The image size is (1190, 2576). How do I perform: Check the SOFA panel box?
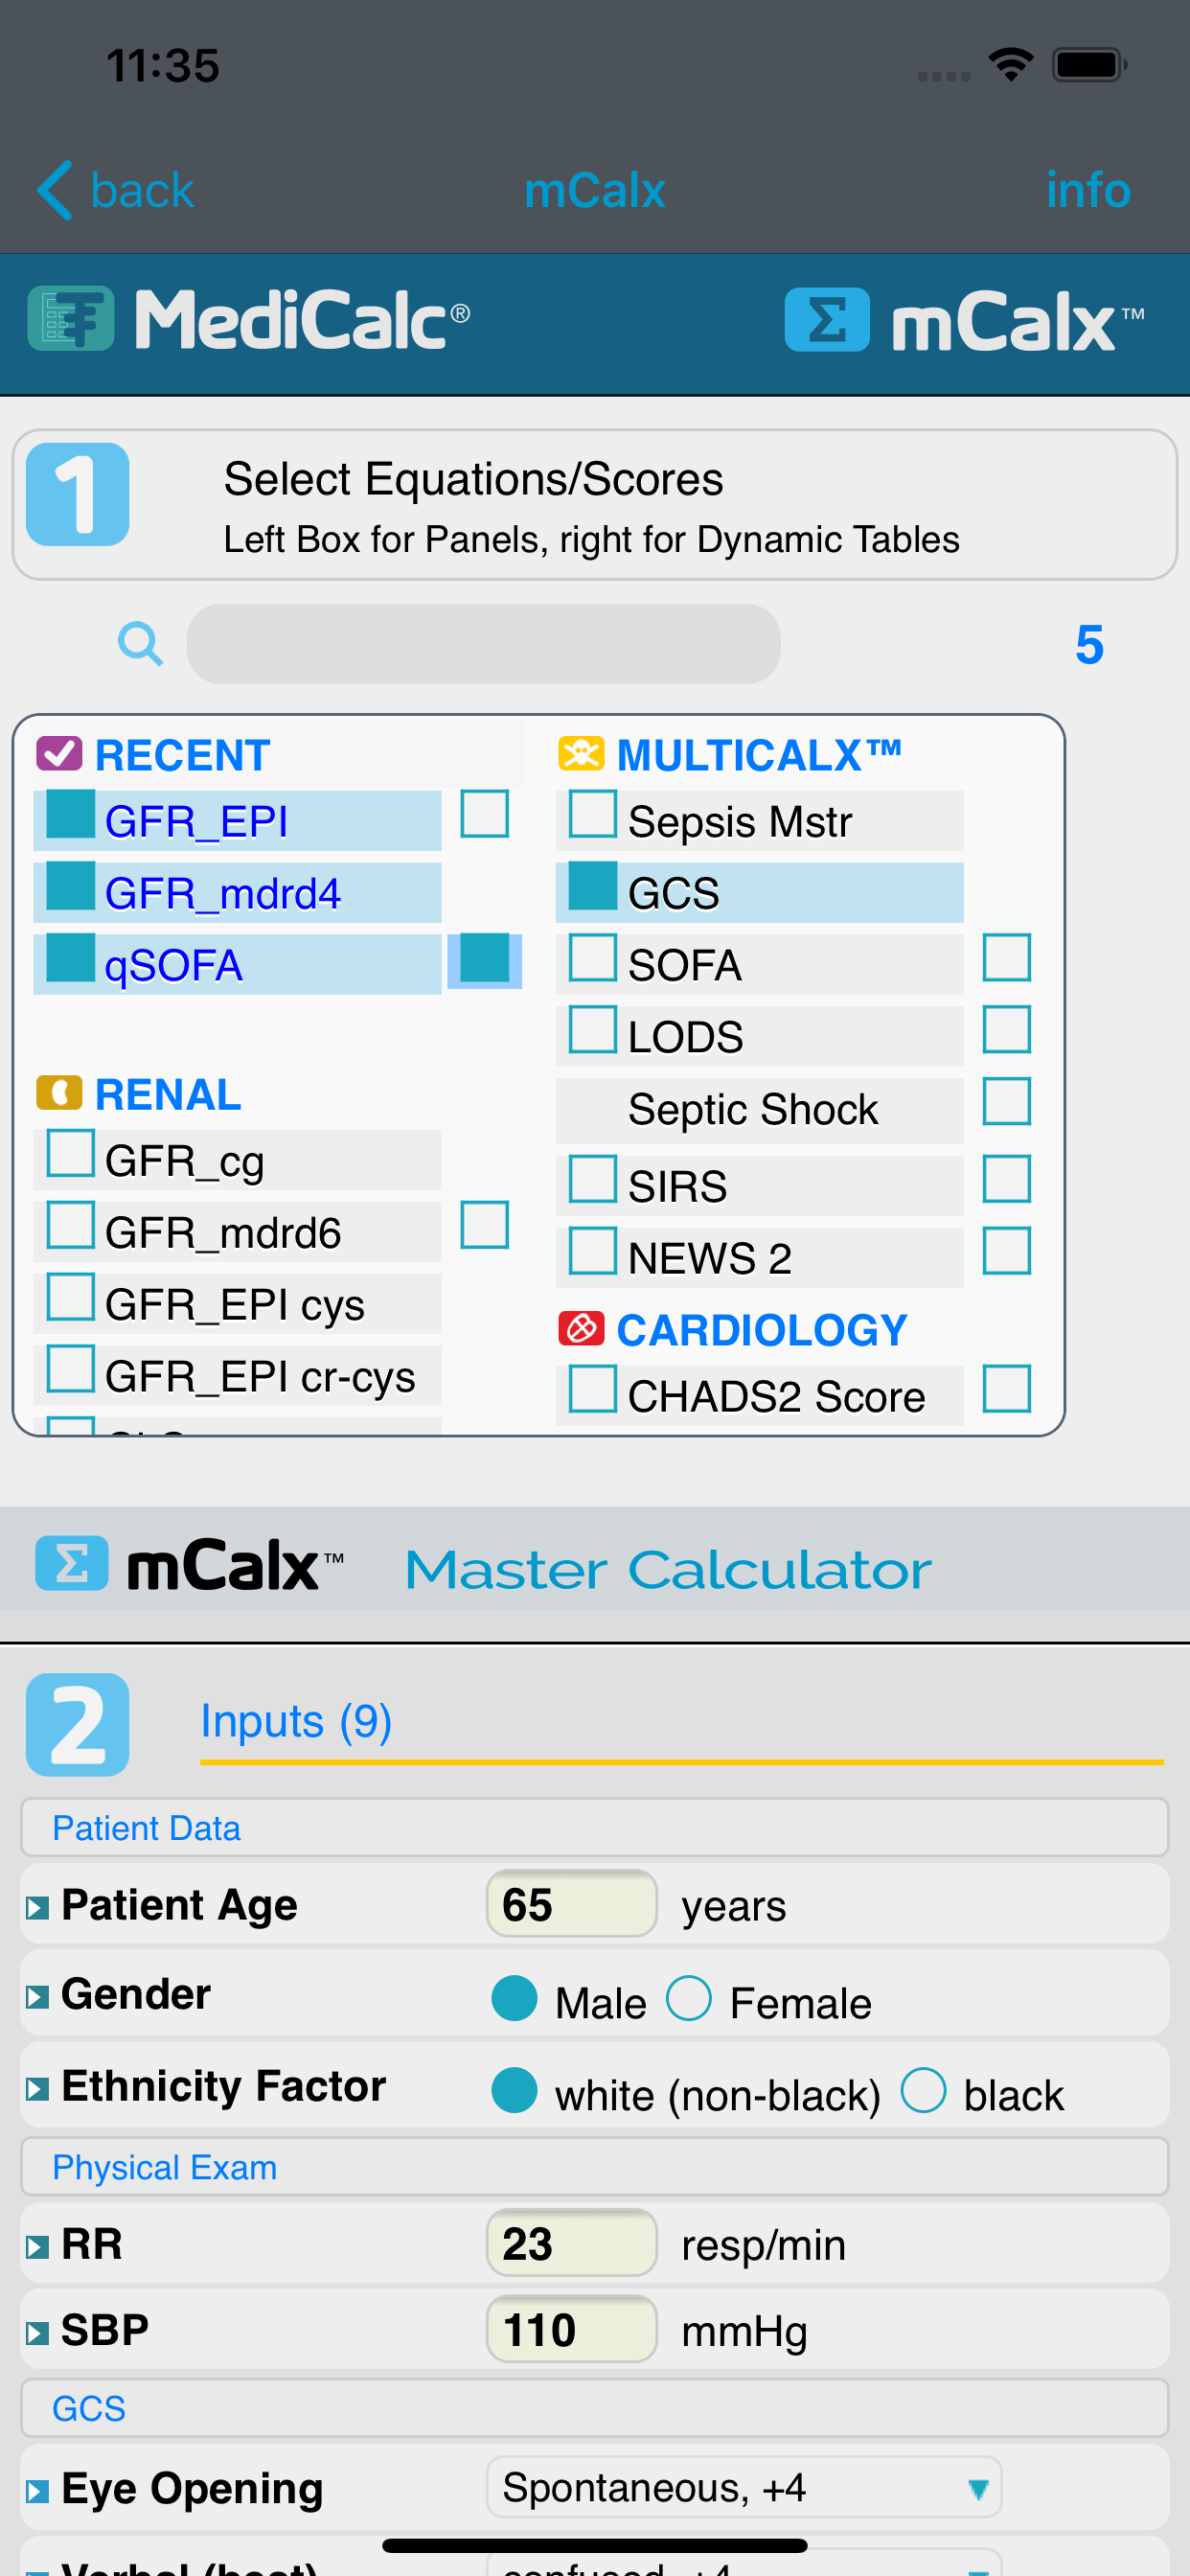593,957
